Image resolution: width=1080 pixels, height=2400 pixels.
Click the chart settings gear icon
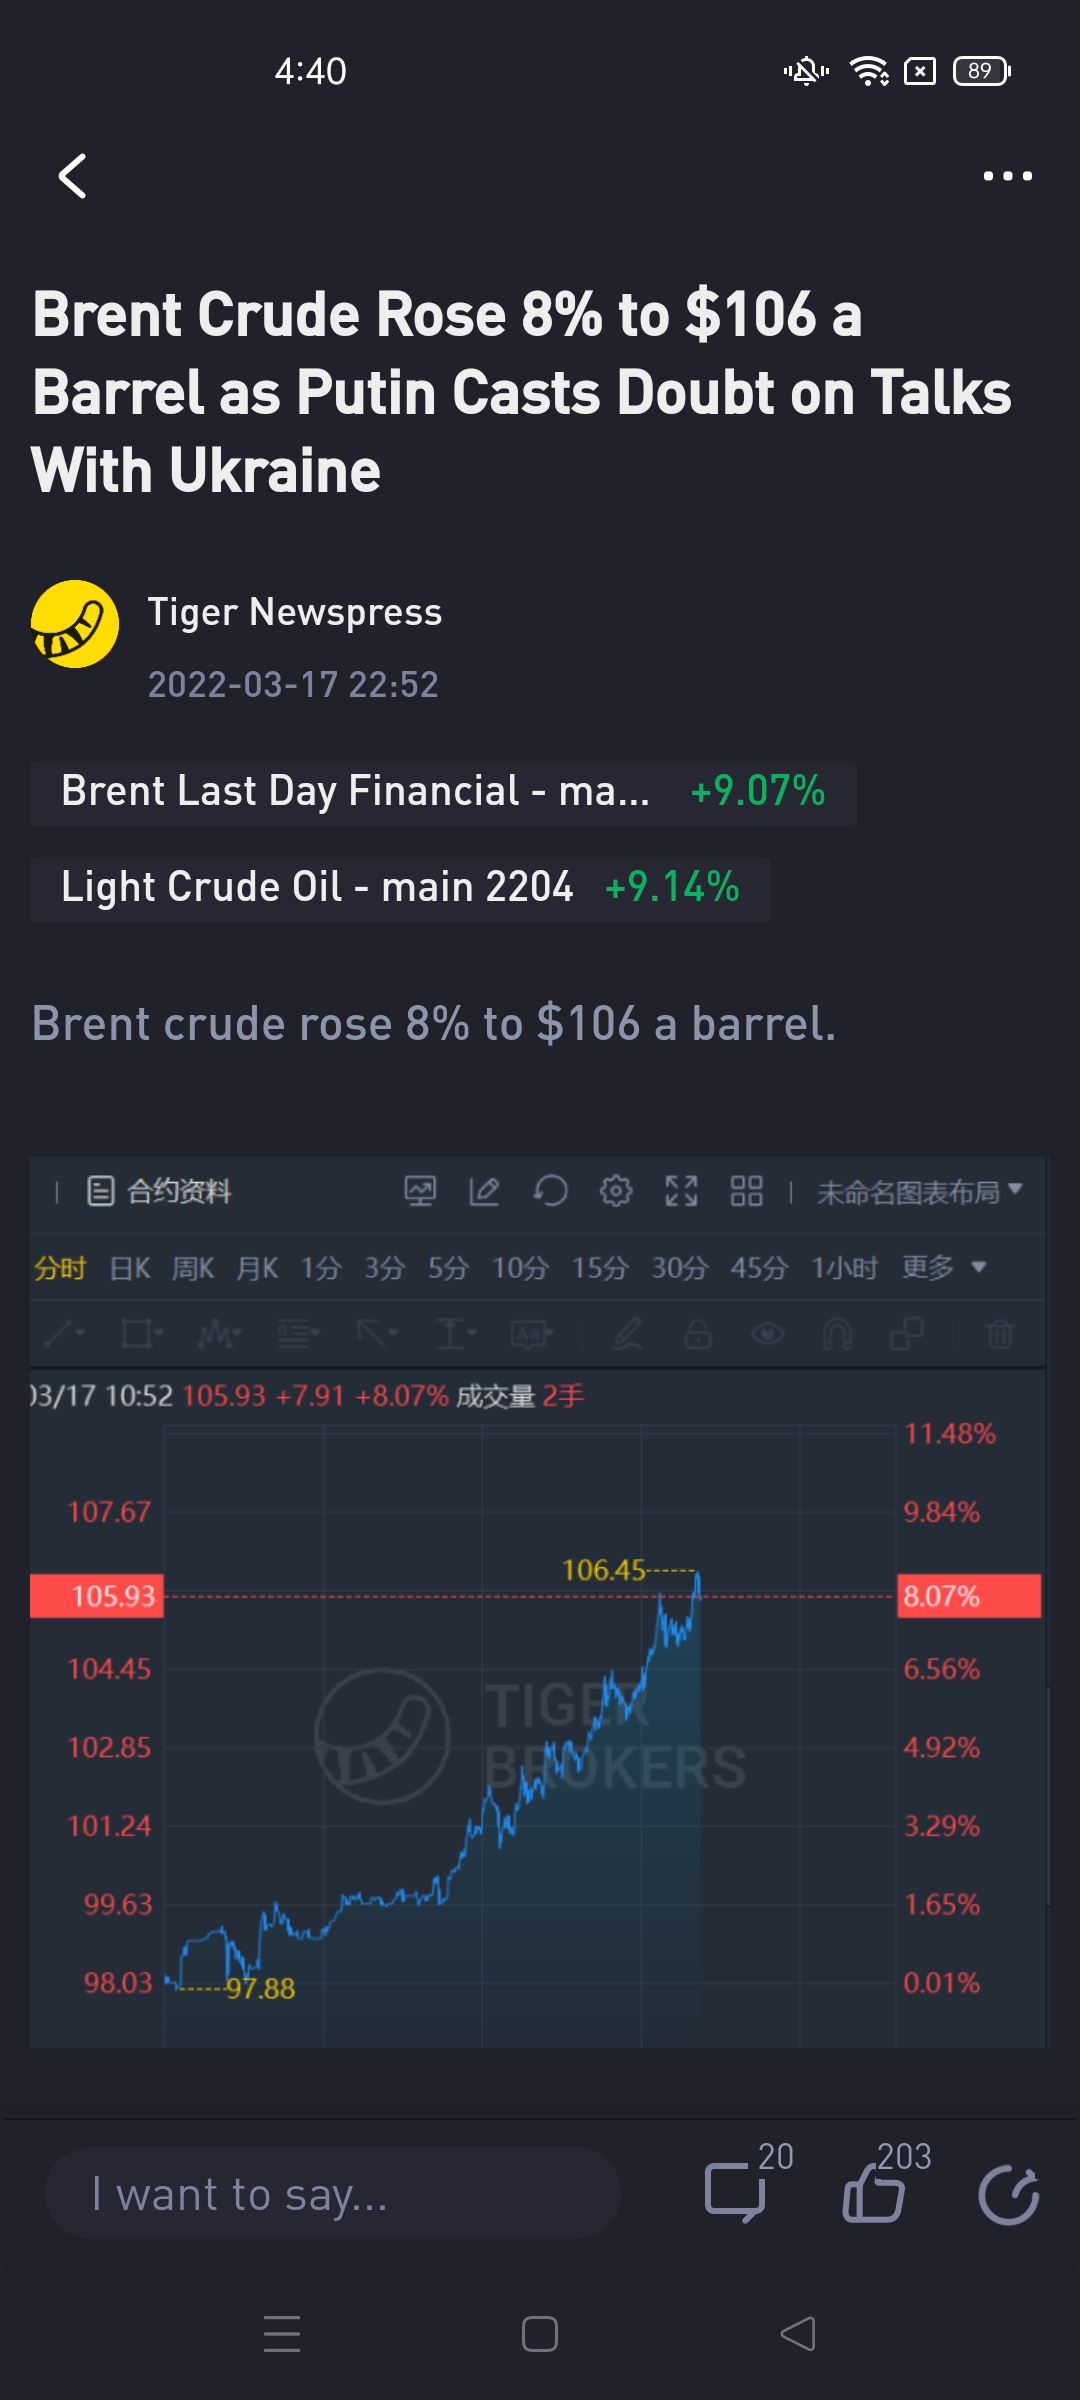pos(616,1191)
